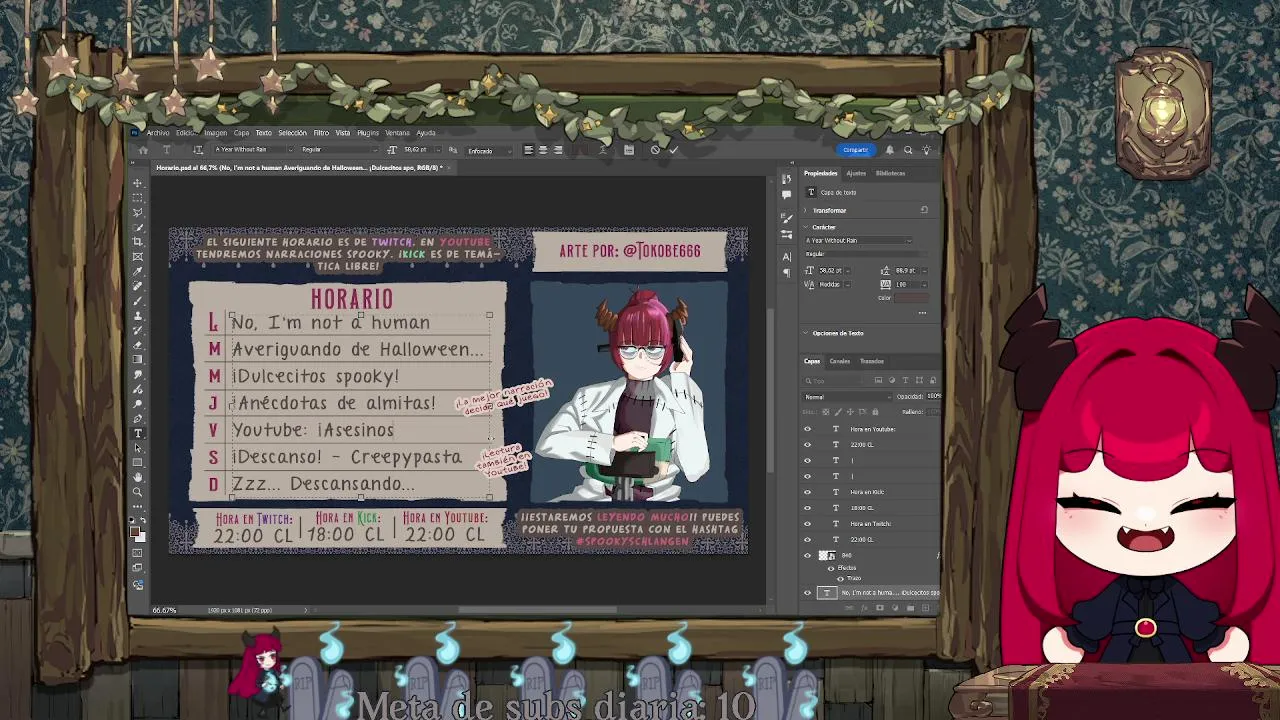
Task: Hide the 'Hora en Kick:' layer
Action: 808,492
